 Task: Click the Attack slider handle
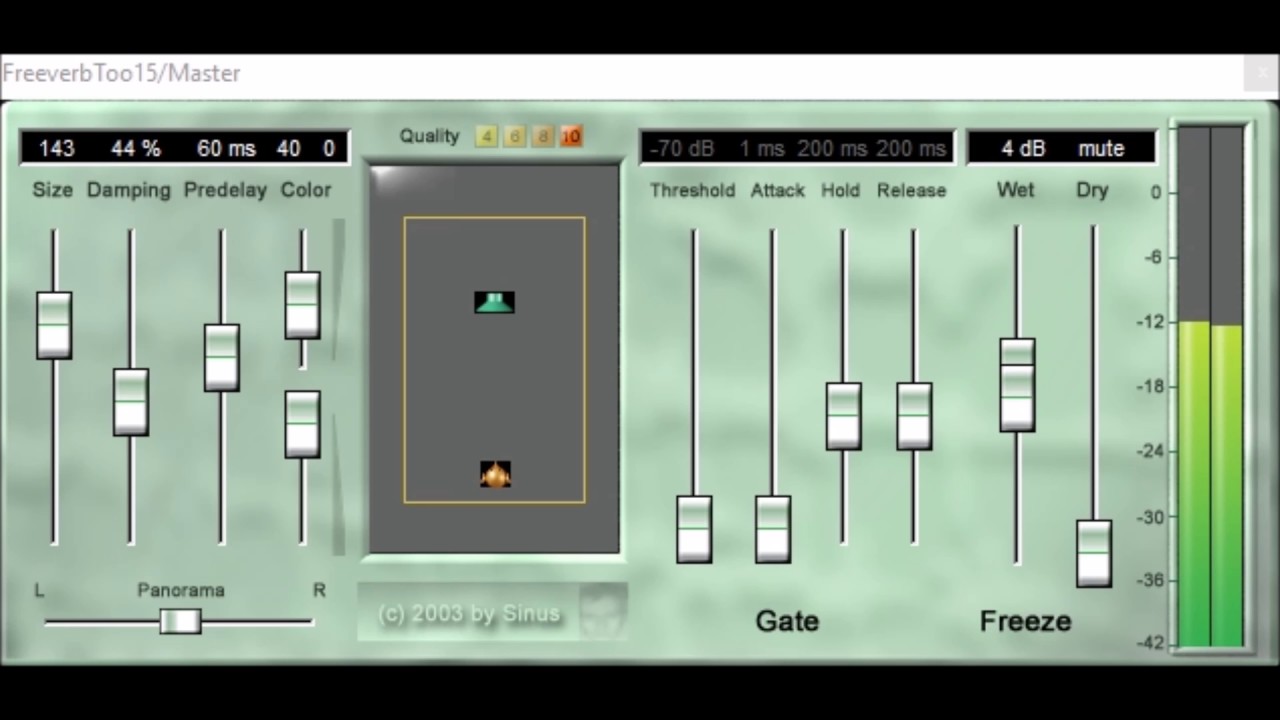[773, 529]
